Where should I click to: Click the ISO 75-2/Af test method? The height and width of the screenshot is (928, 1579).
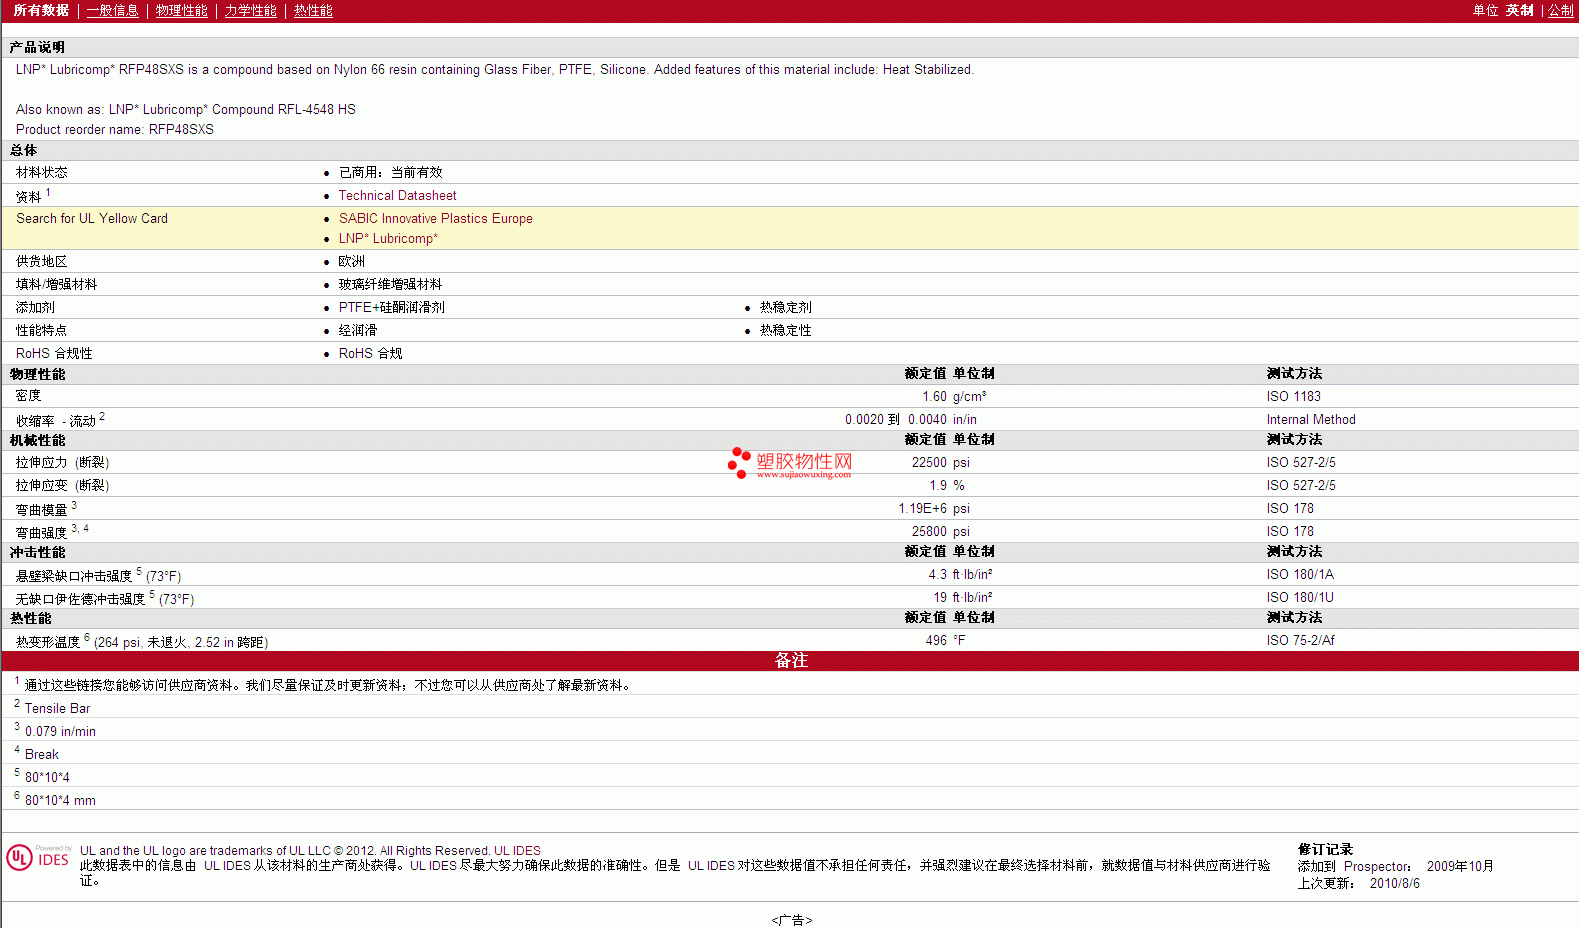pyautogui.click(x=1300, y=641)
